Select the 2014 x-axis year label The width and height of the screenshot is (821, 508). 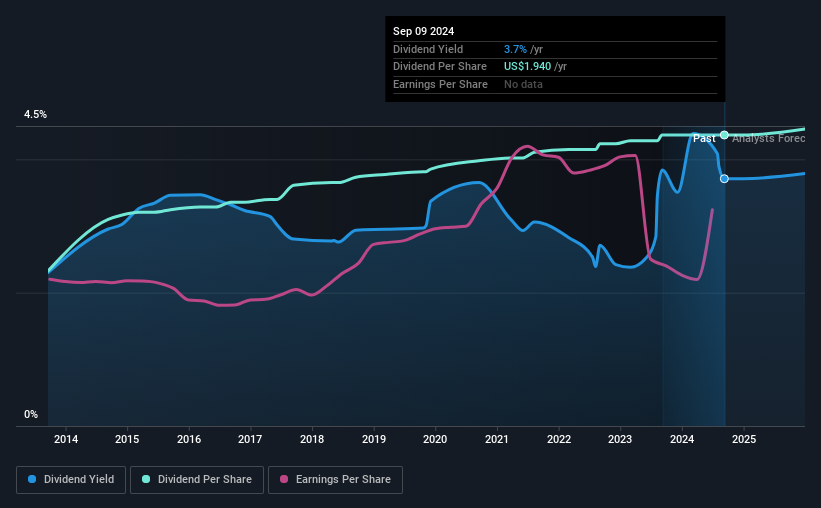pyautogui.click(x=66, y=439)
